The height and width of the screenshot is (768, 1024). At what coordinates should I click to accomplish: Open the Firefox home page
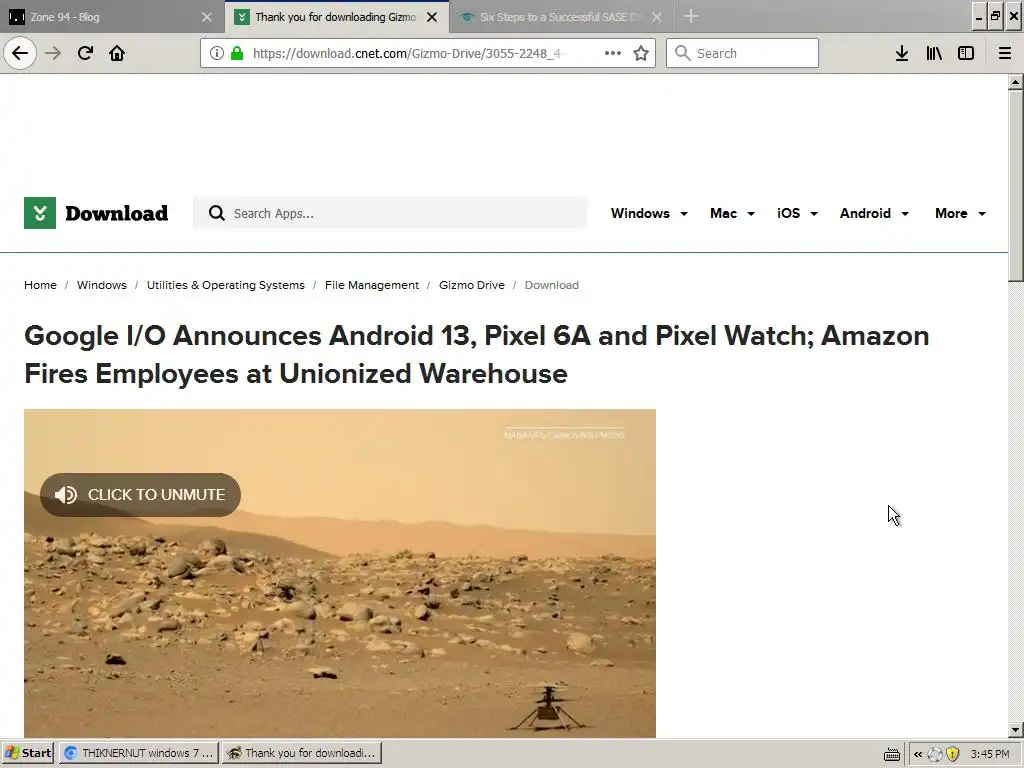tap(117, 53)
